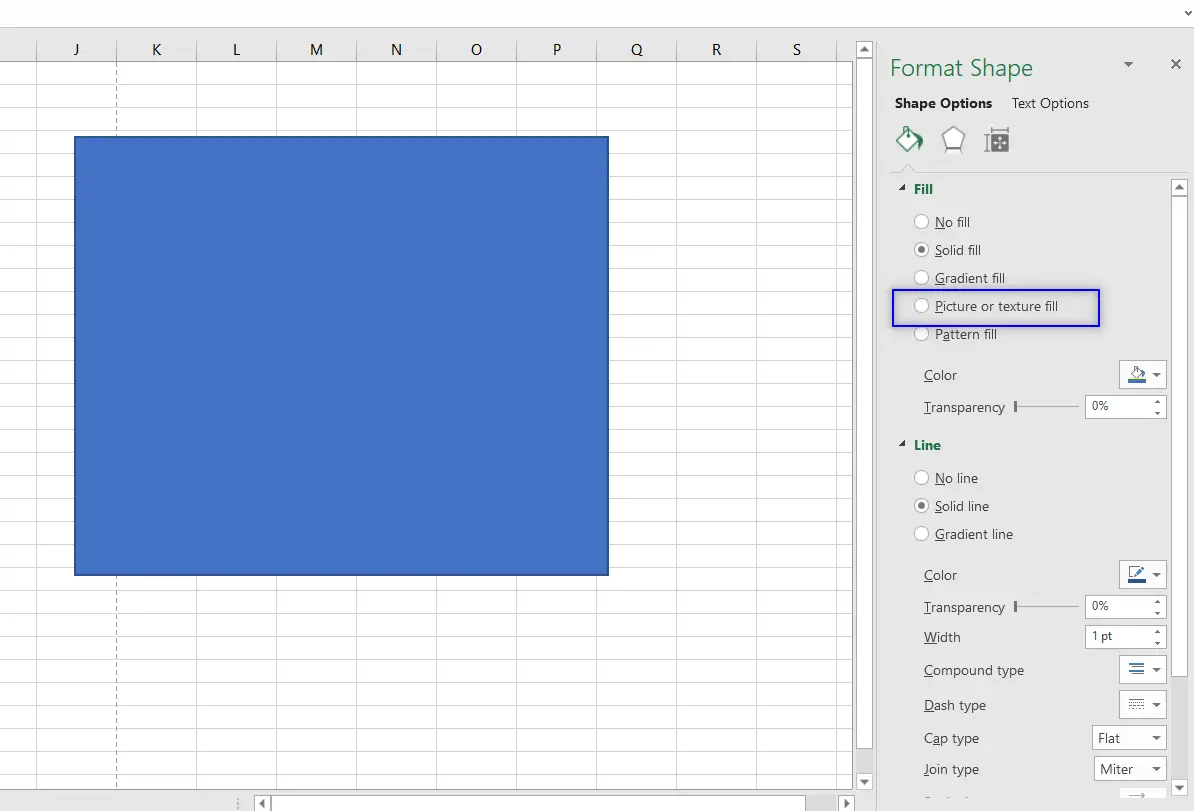The width and height of the screenshot is (1194, 811).
Task: Open the Fill Color paint bucket picker
Action: (1142, 375)
